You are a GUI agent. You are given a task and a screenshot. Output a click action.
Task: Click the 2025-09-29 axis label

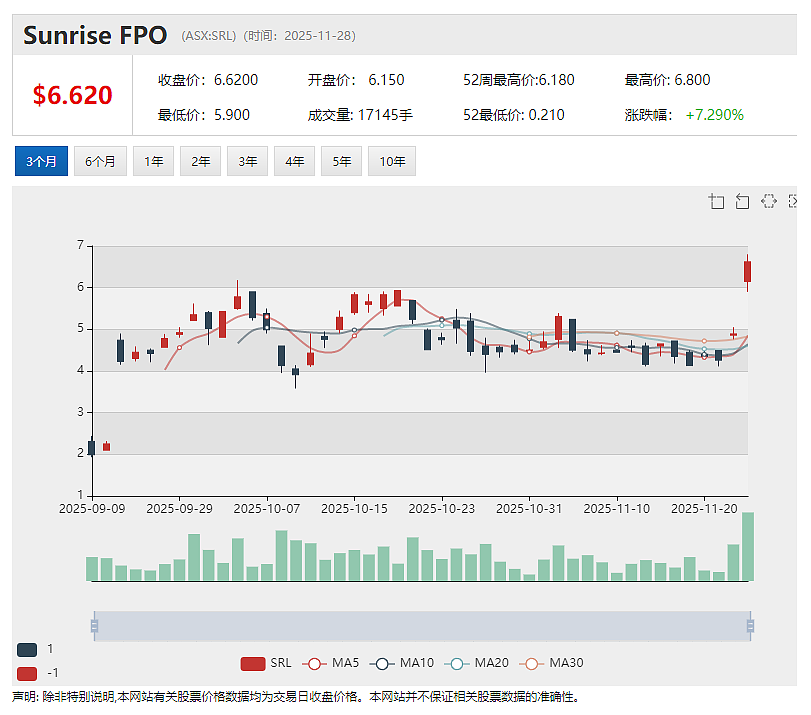179,509
